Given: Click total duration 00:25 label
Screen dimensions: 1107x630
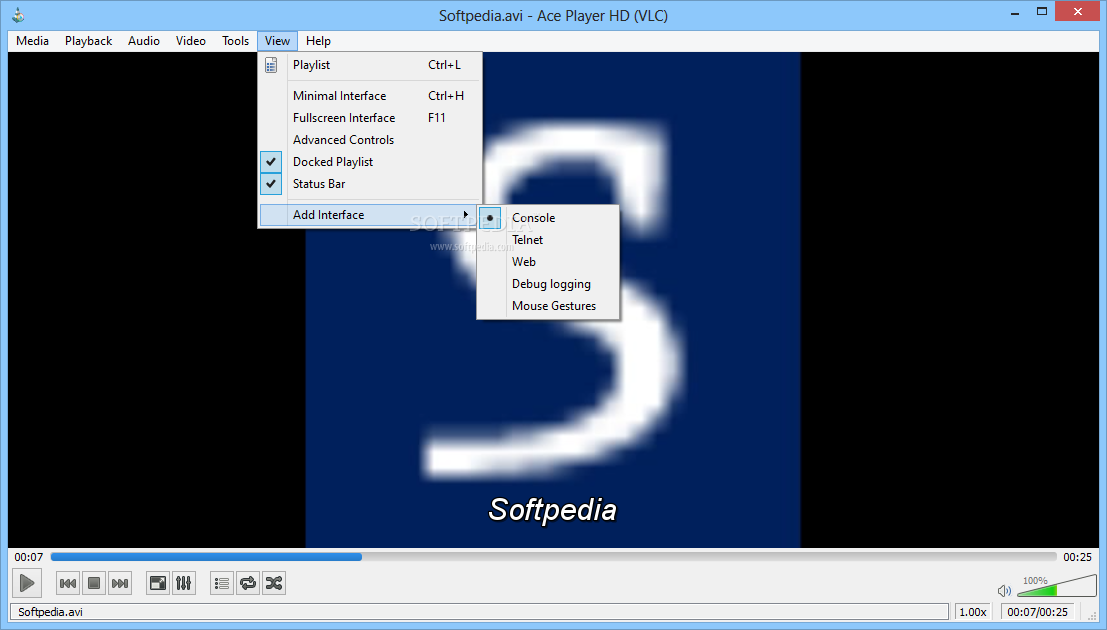Looking at the screenshot, I should pyautogui.click(x=1077, y=557).
